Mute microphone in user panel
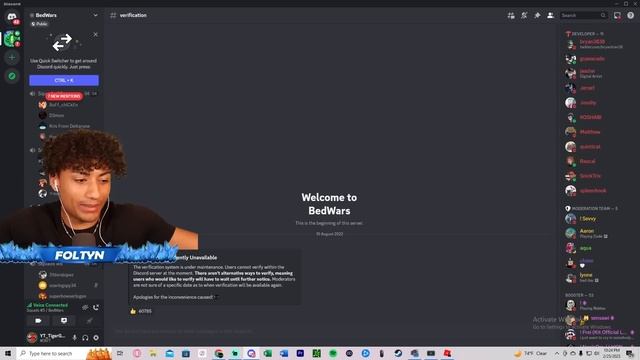The width and height of the screenshot is (640, 360). (74, 338)
